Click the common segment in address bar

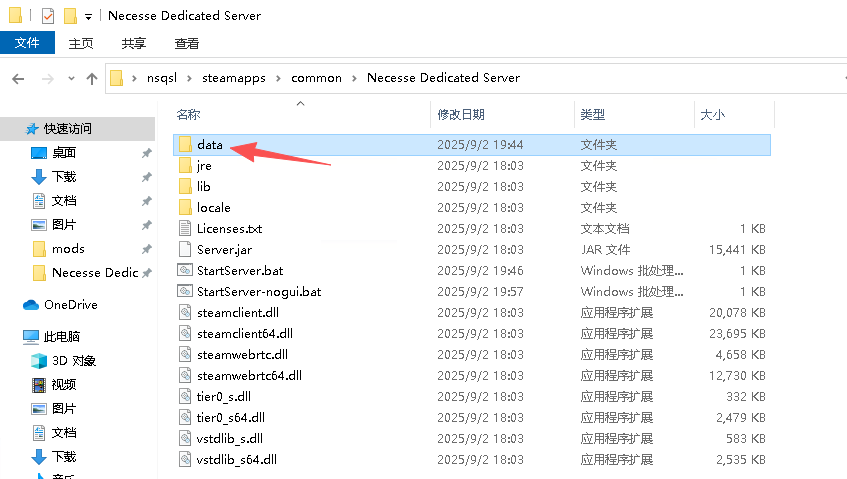pyautogui.click(x=316, y=78)
